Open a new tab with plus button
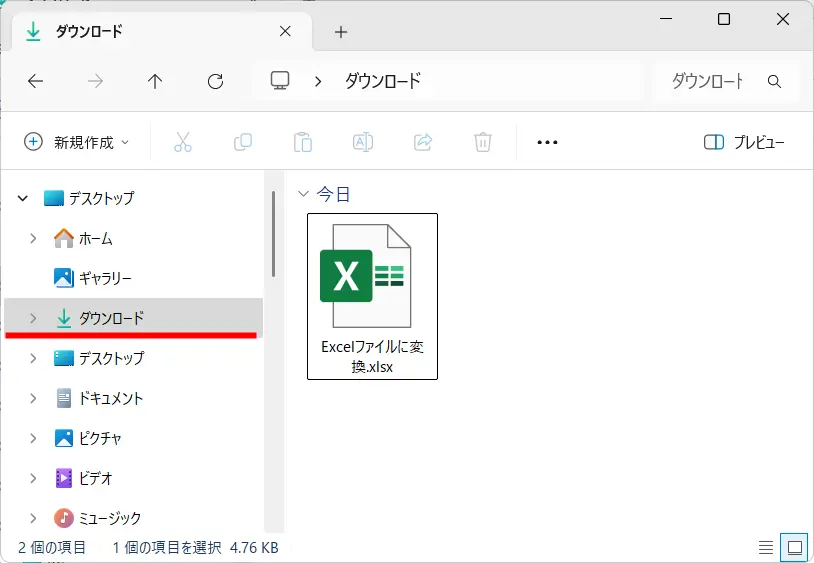The height and width of the screenshot is (563, 814). [x=341, y=32]
